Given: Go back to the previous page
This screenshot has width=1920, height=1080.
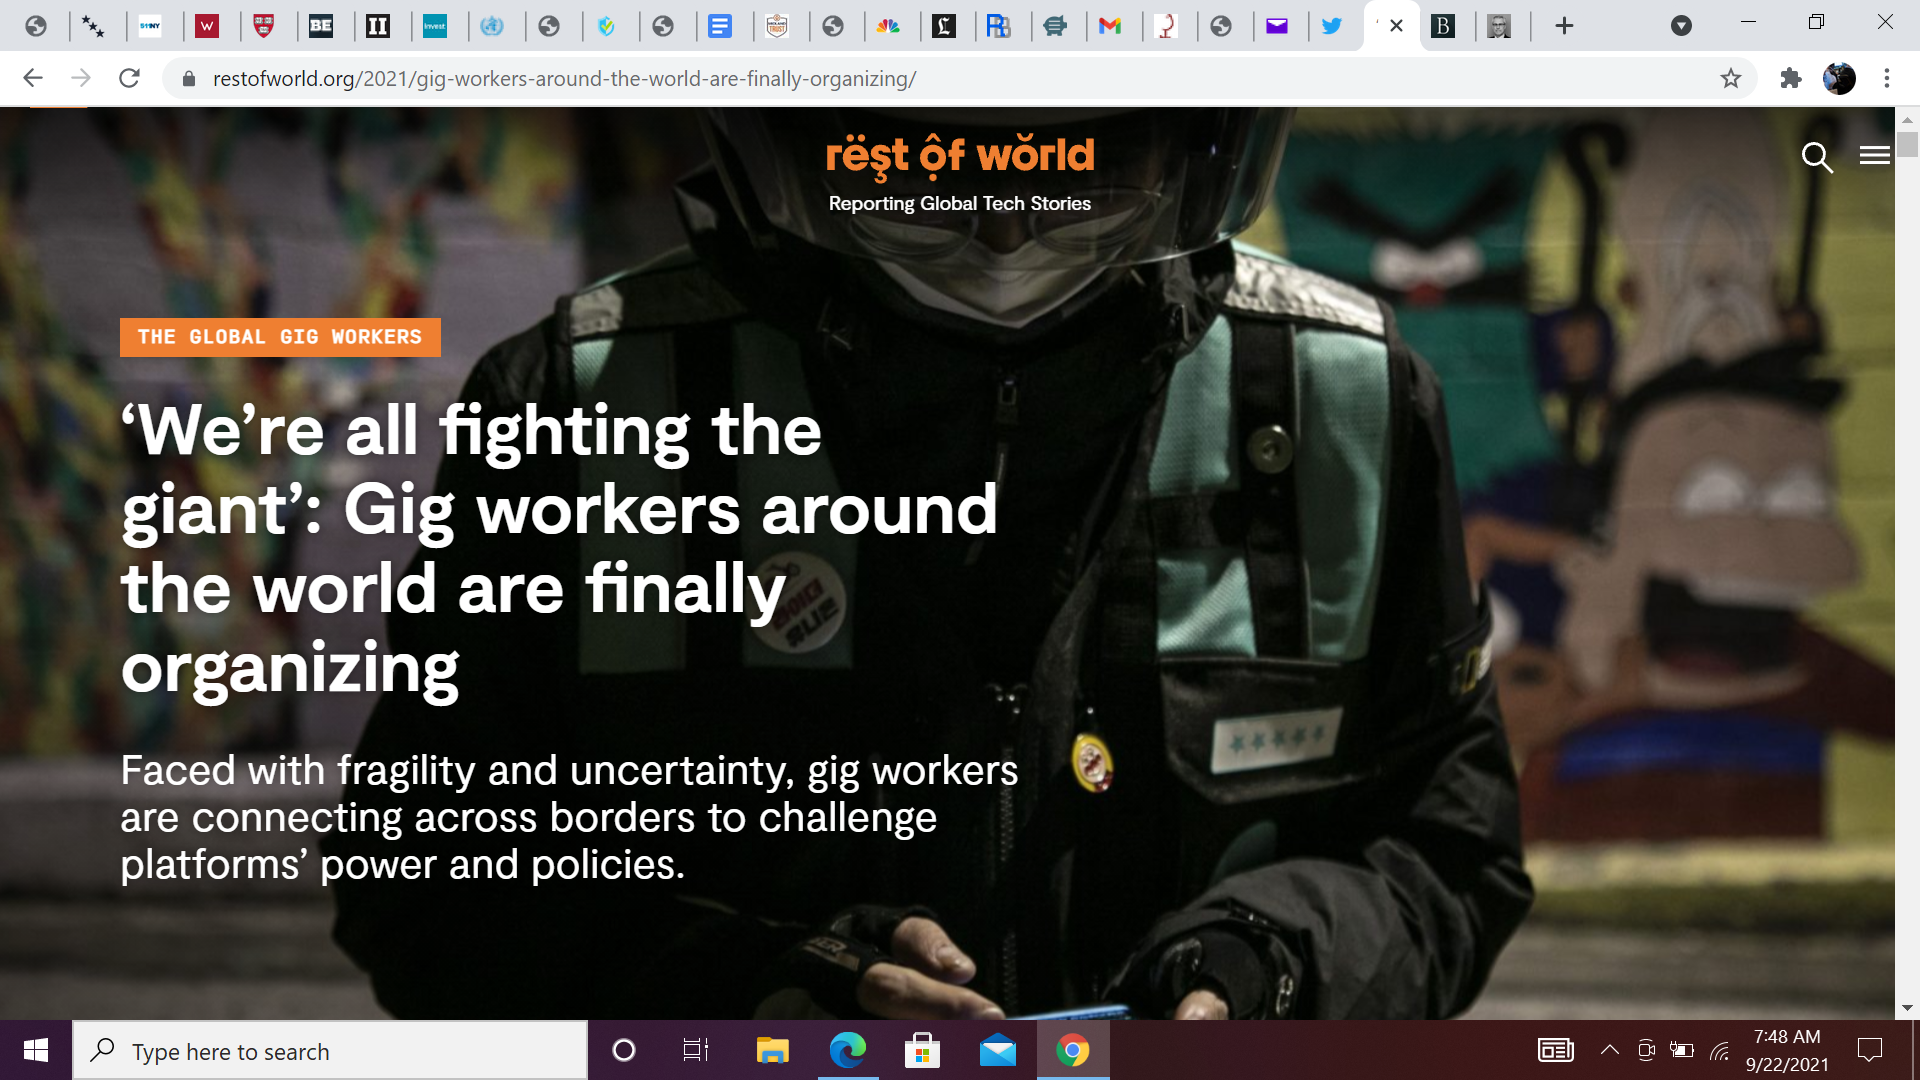Looking at the screenshot, I should pyautogui.click(x=33, y=78).
